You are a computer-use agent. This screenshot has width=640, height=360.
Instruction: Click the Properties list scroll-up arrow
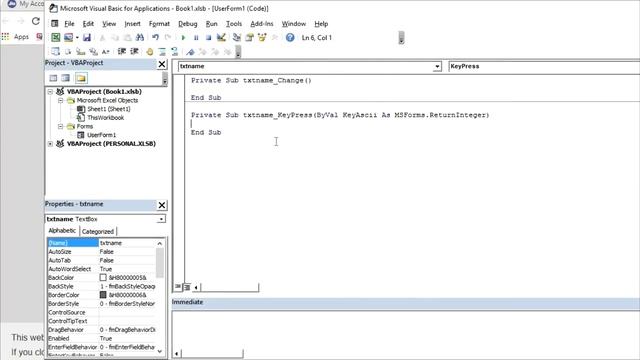(x=160, y=243)
